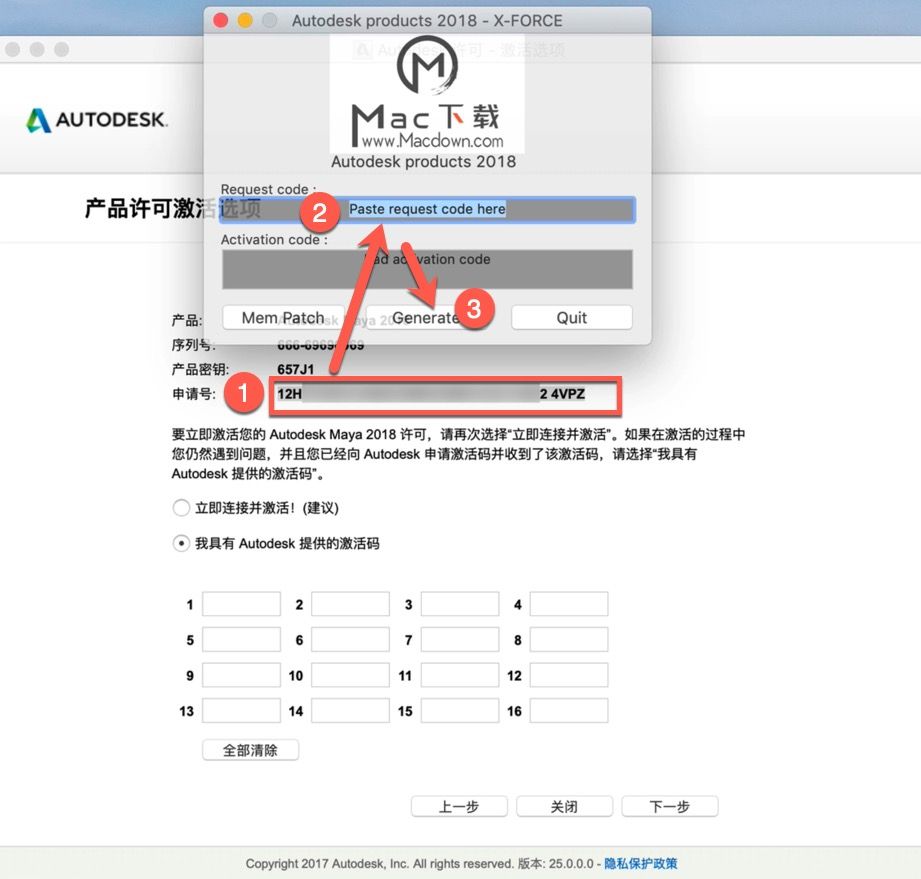
Task: Select the 我具有 Autodesk 提供的激活码 radio option
Action: pos(181,543)
